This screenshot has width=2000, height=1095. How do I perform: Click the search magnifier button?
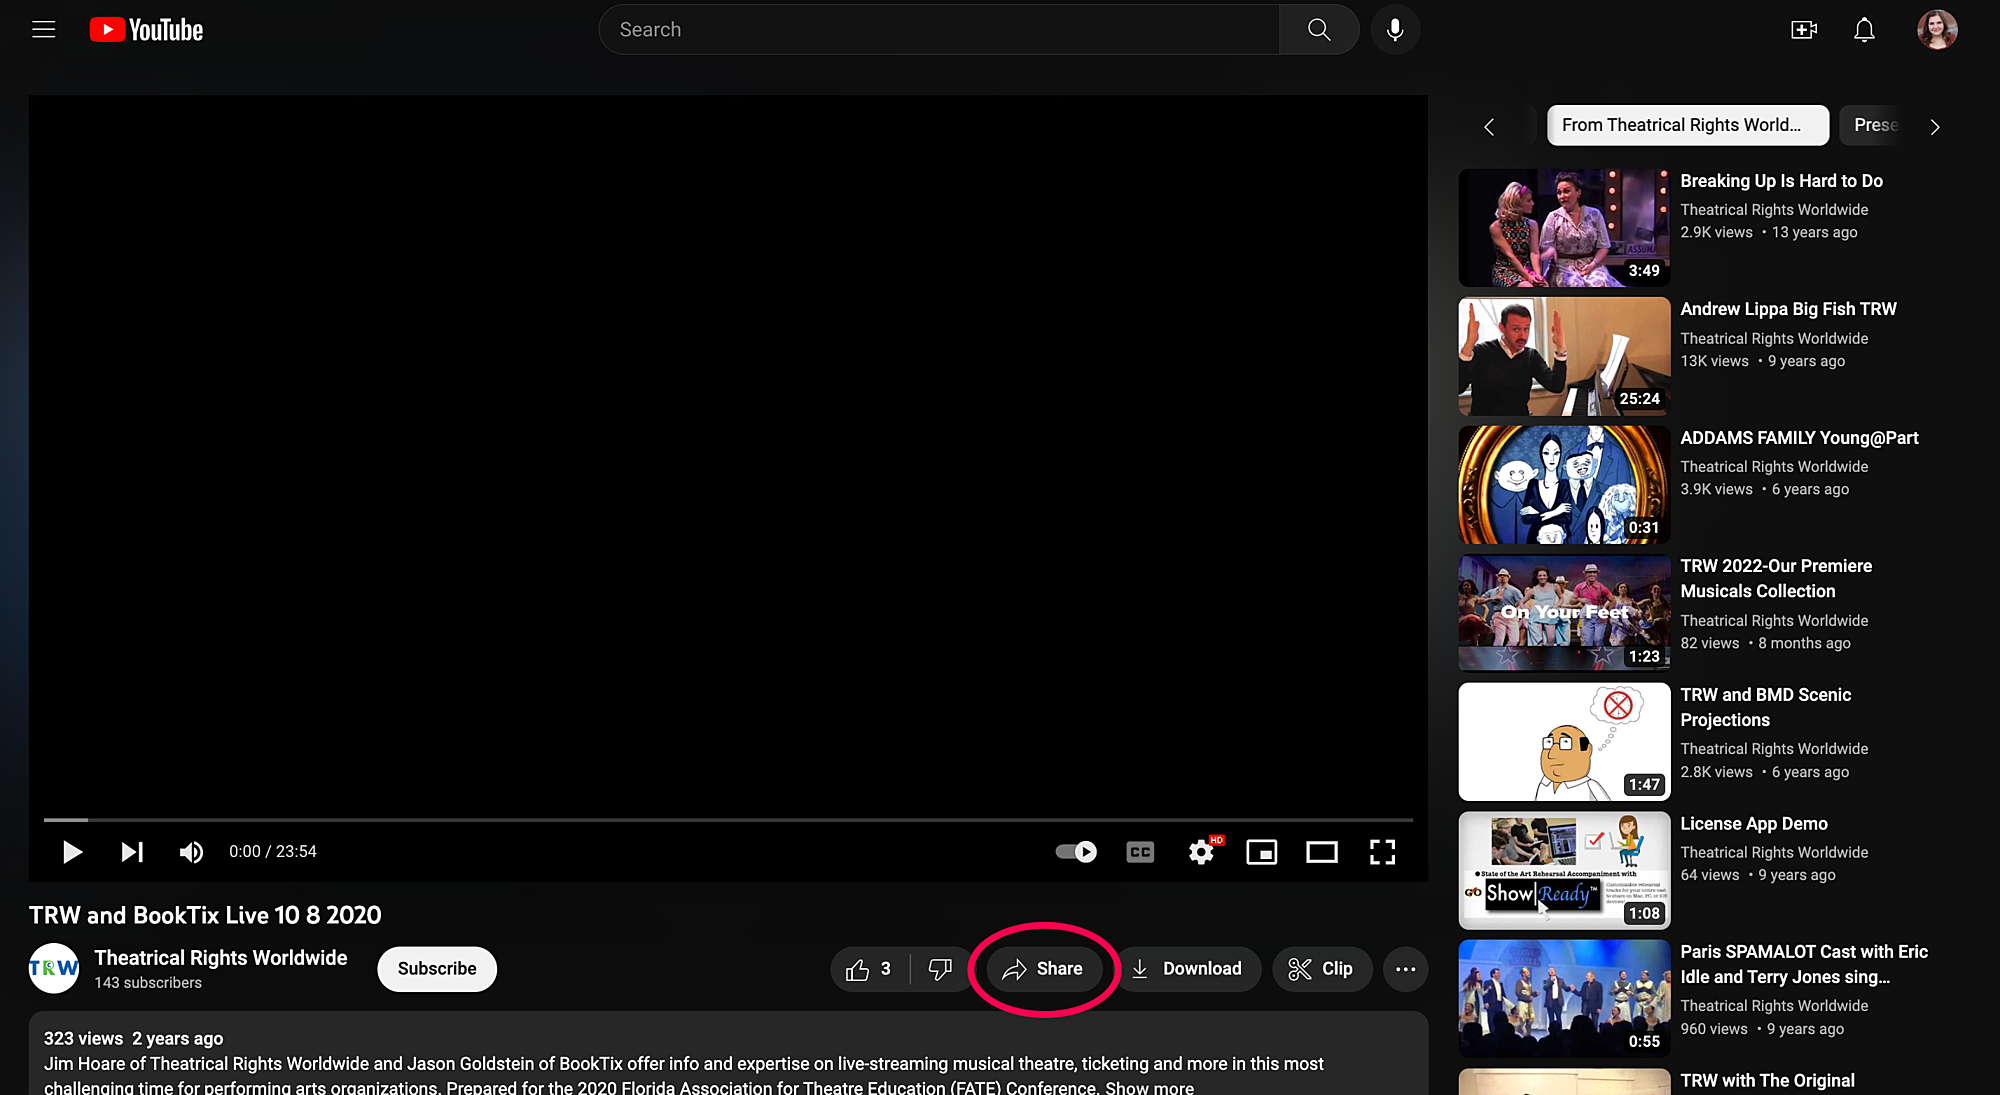click(x=1319, y=30)
